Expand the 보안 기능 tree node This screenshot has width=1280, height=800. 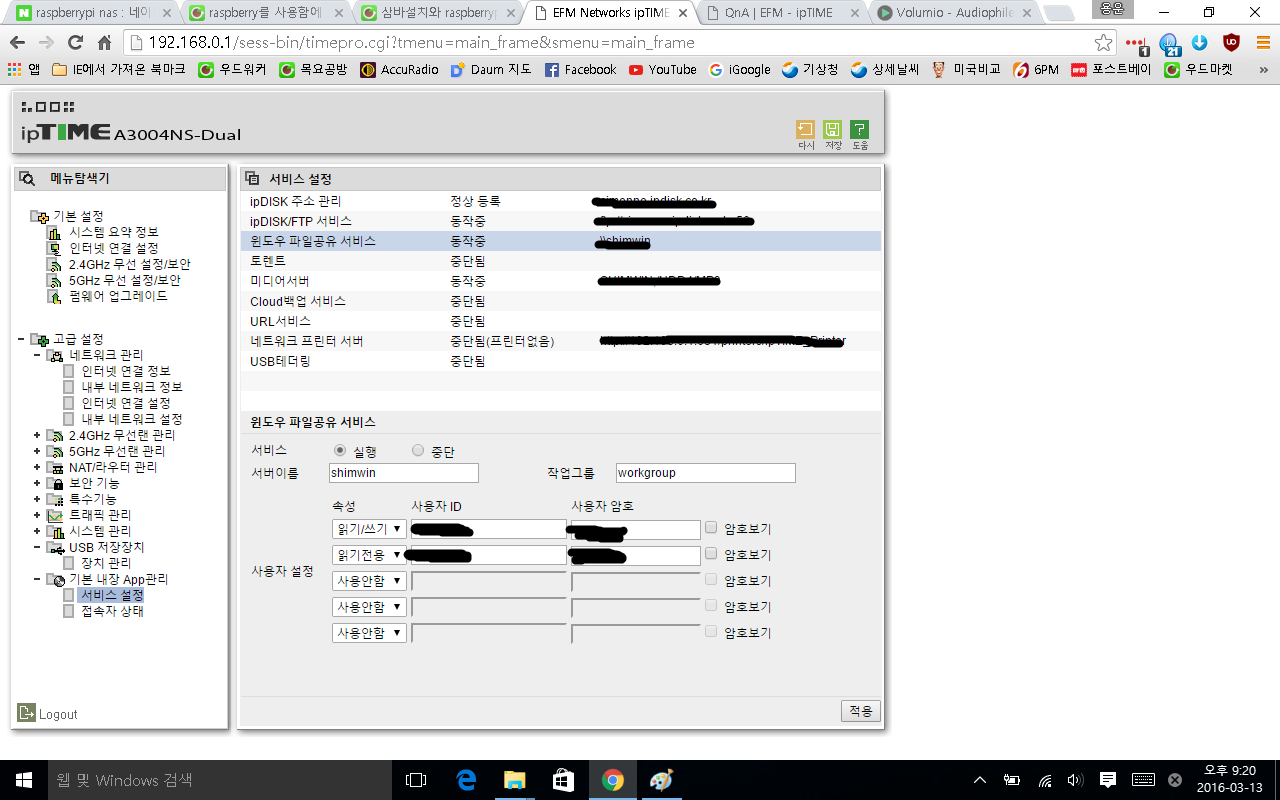click(x=37, y=483)
